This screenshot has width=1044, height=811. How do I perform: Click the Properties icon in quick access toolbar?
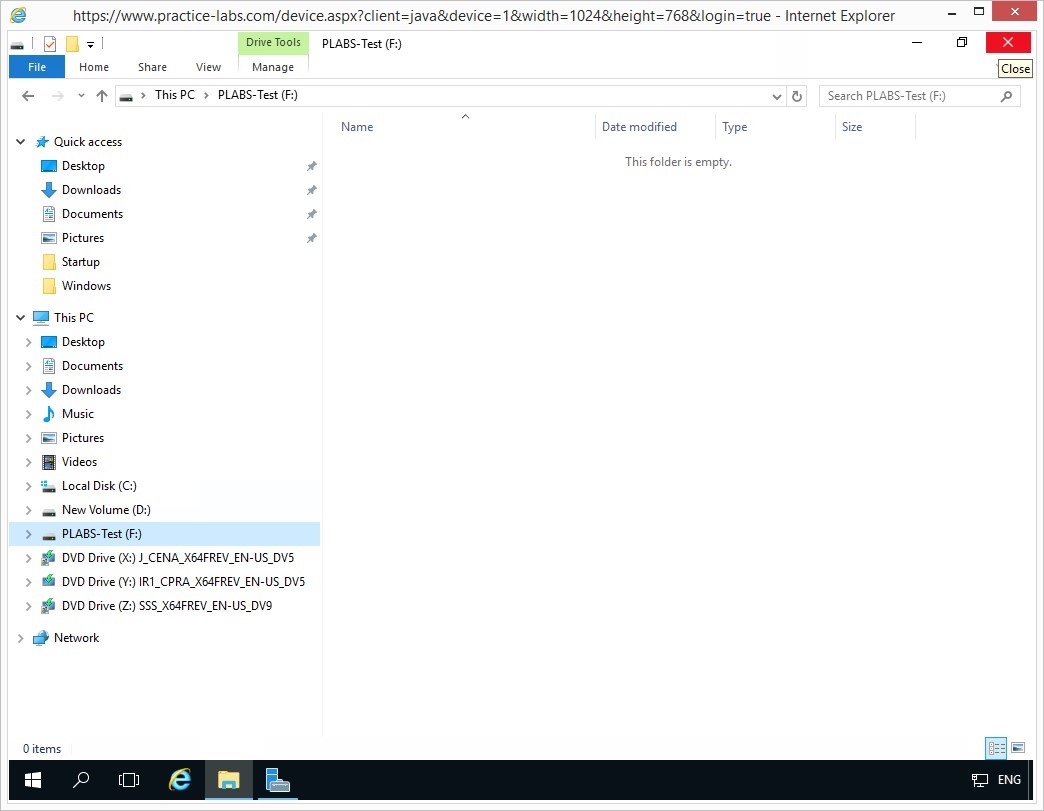[x=50, y=44]
